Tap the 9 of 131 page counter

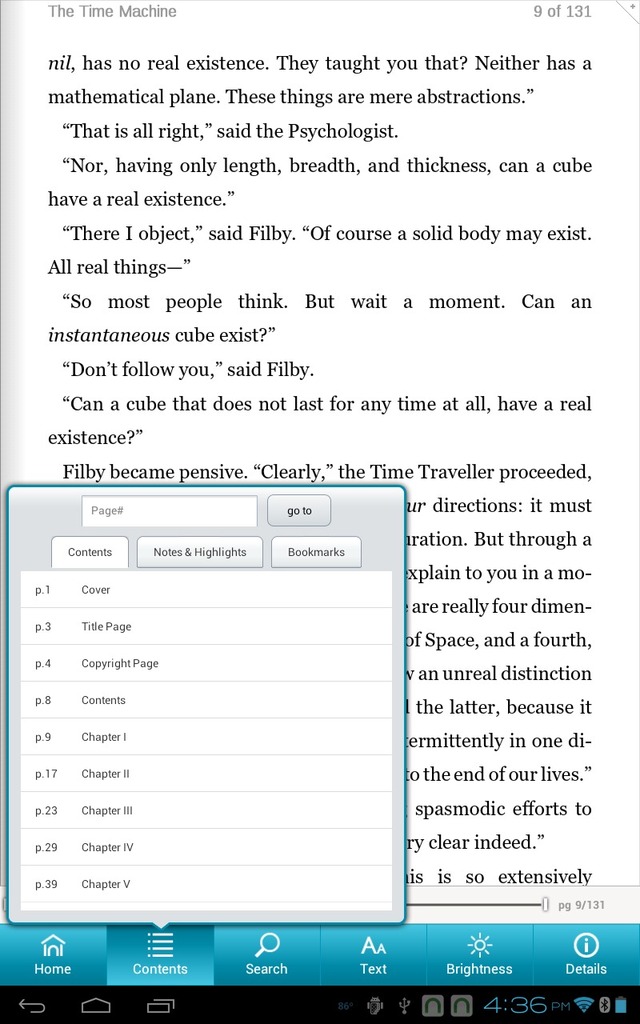click(562, 11)
